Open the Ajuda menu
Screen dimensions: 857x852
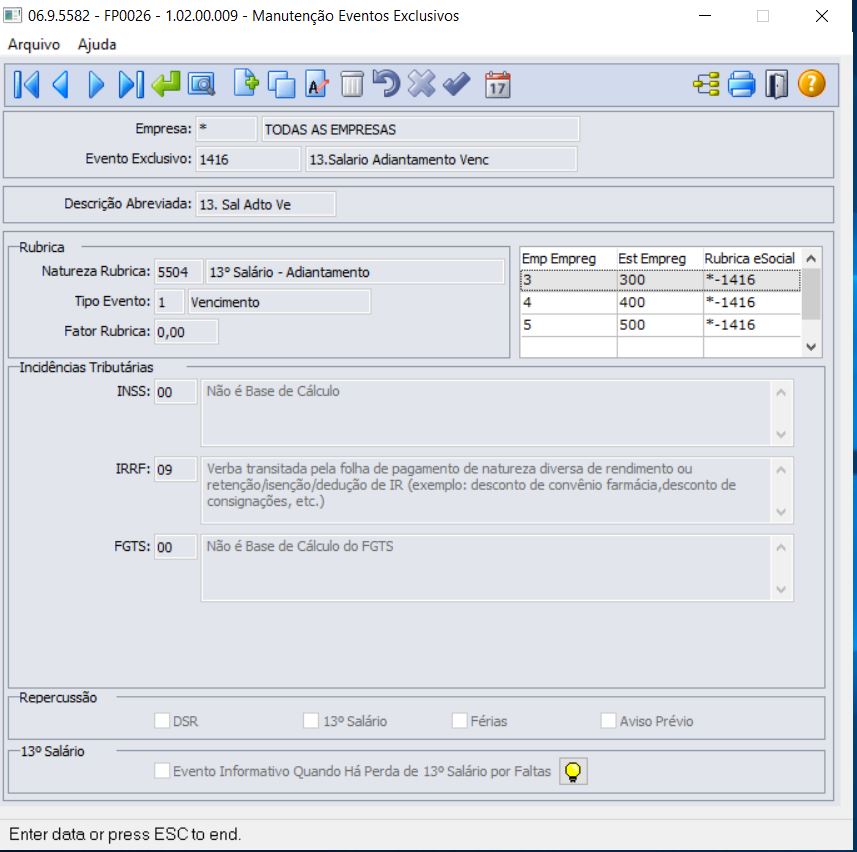point(97,44)
